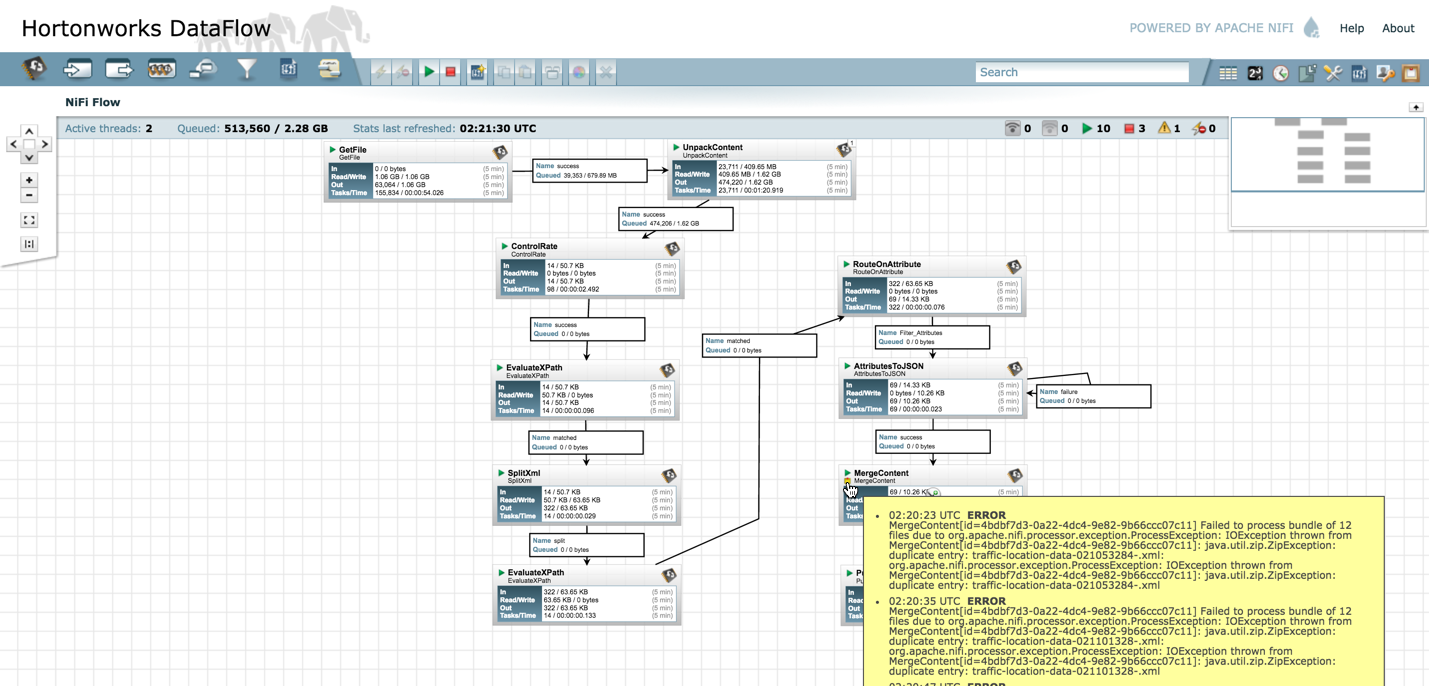
Task: Collapse the birdseye panel with the arrow
Action: point(1417,107)
